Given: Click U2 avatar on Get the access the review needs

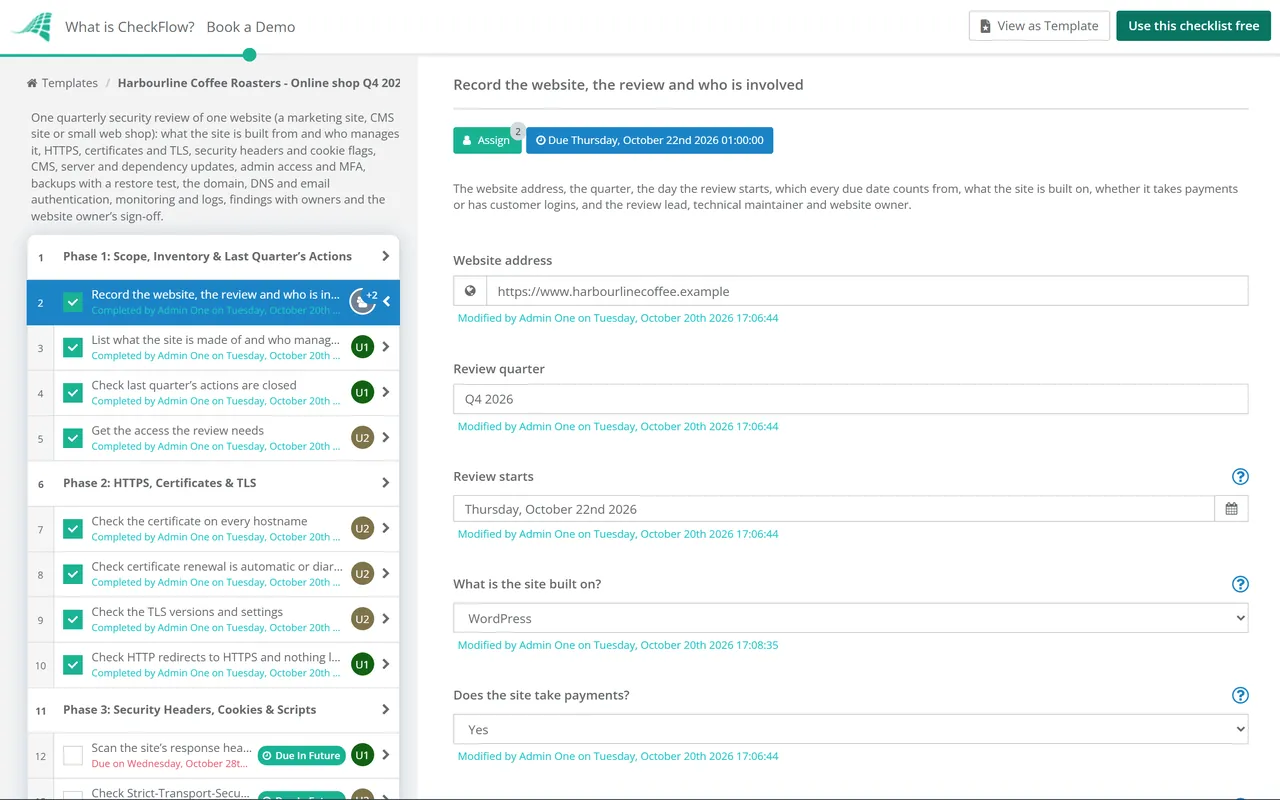Looking at the screenshot, I should (362, 437).
